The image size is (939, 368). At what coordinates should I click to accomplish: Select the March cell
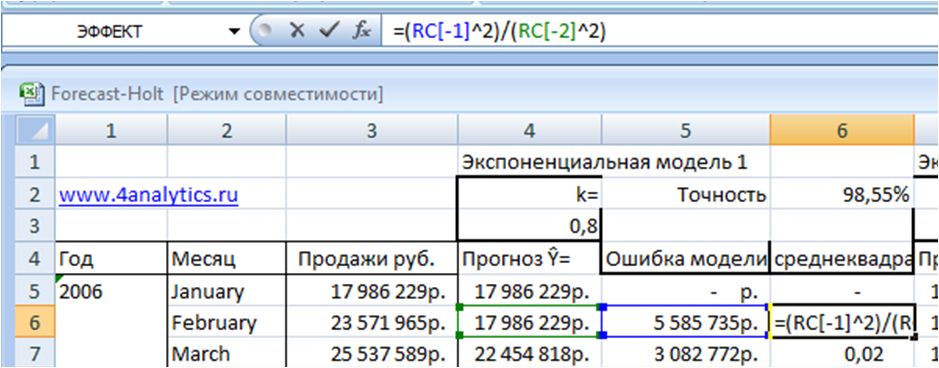tap(227, 354)
